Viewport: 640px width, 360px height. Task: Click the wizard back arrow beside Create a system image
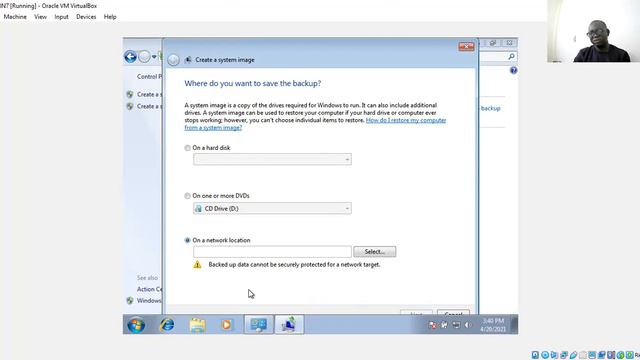point(173,60)
